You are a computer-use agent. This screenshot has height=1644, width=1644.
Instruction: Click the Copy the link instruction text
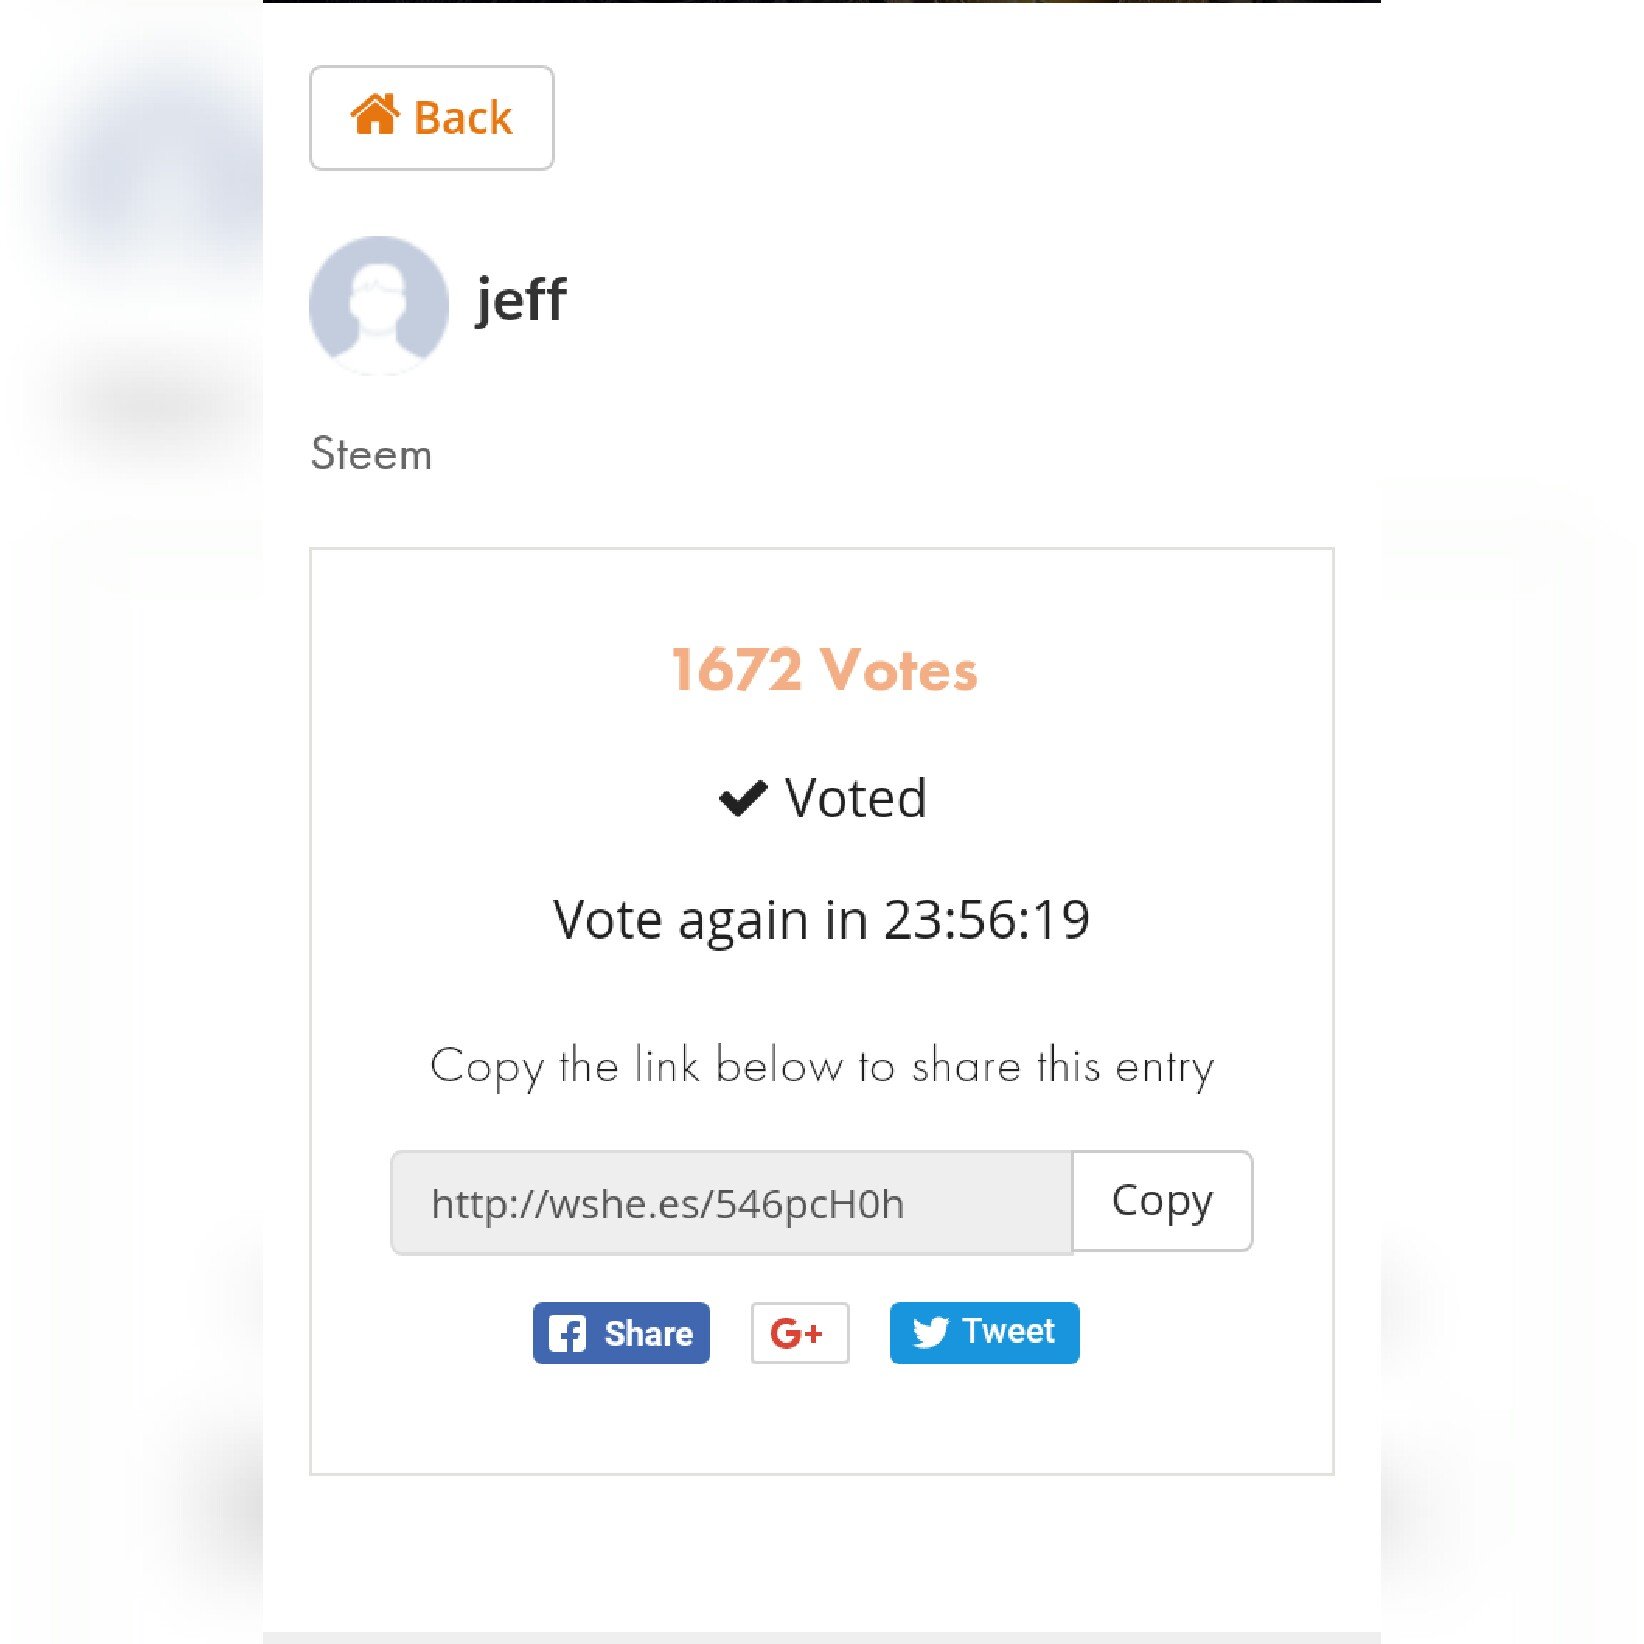[822, 1067]
